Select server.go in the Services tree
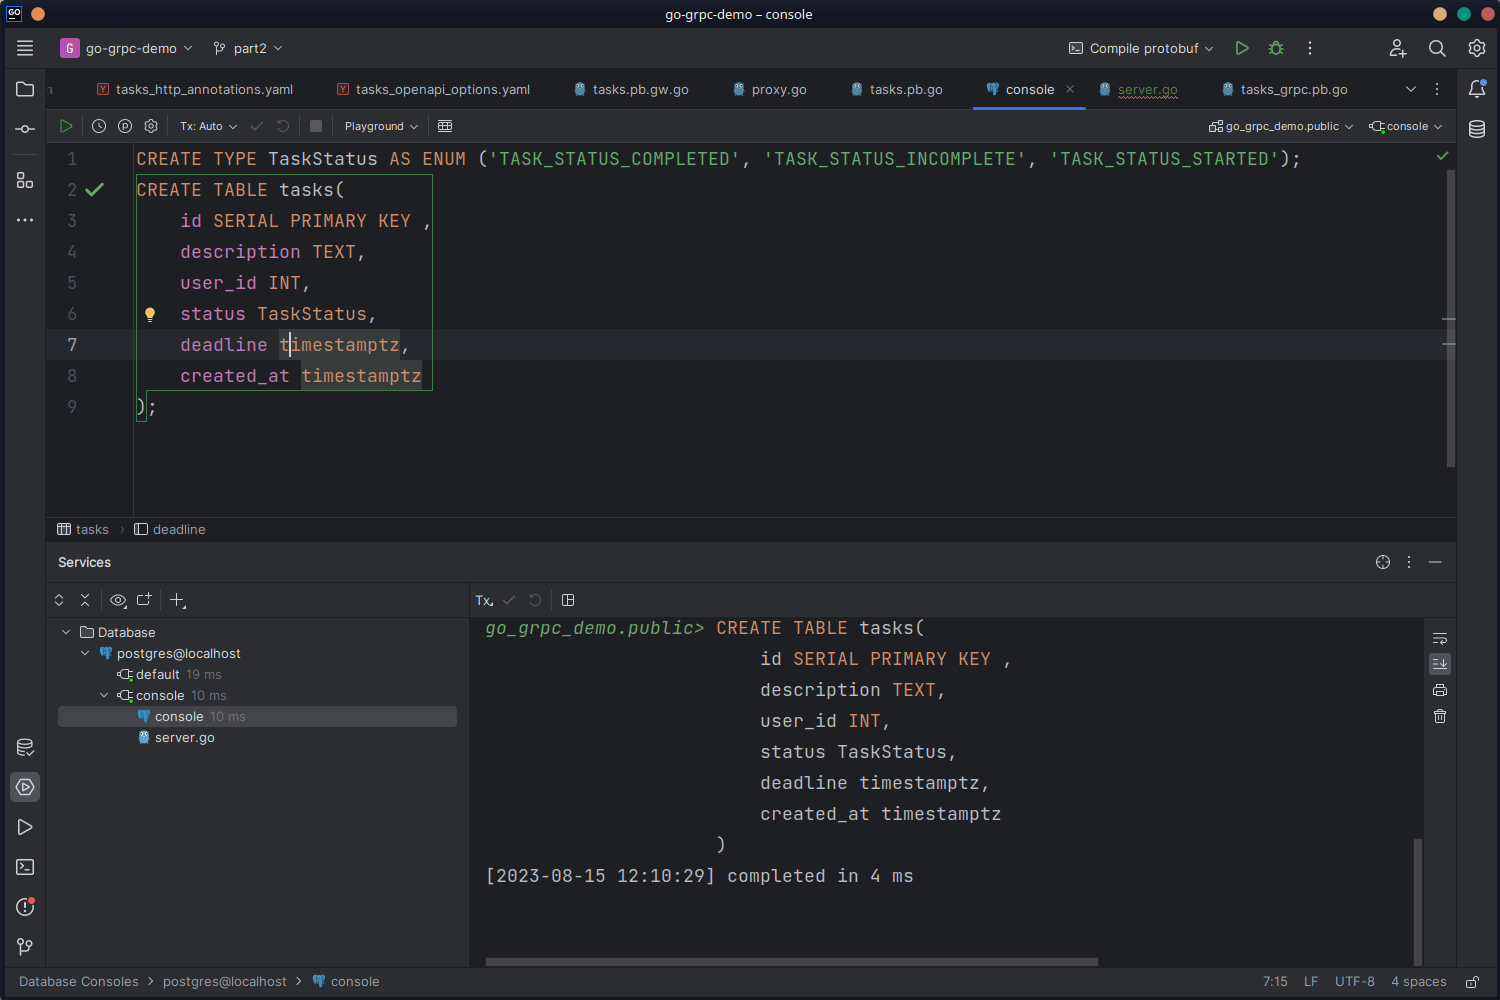This screenshot has height=1000, width=1500. click(x=184, y=737)
